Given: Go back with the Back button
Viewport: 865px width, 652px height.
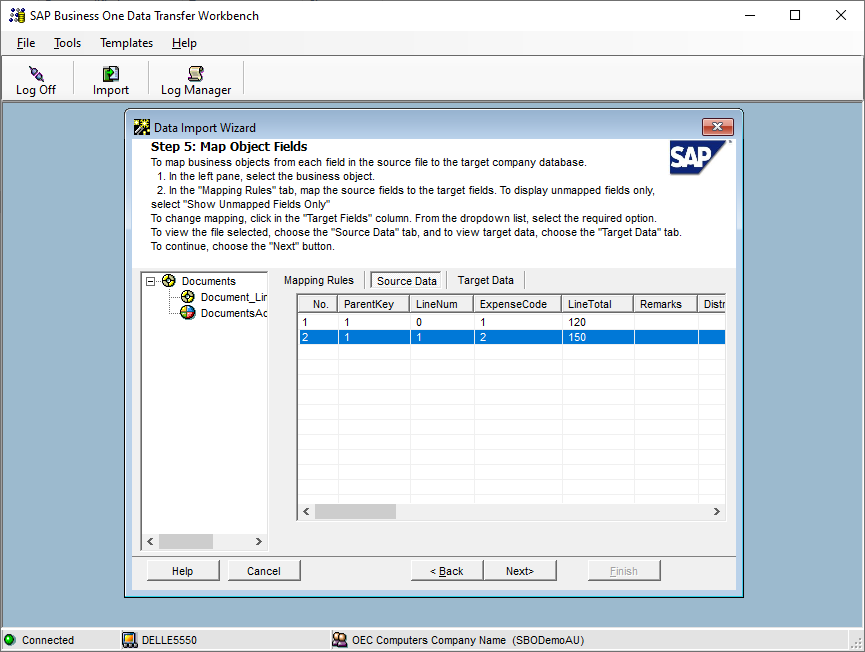Looking at the screenshot, I should [447, 571].
